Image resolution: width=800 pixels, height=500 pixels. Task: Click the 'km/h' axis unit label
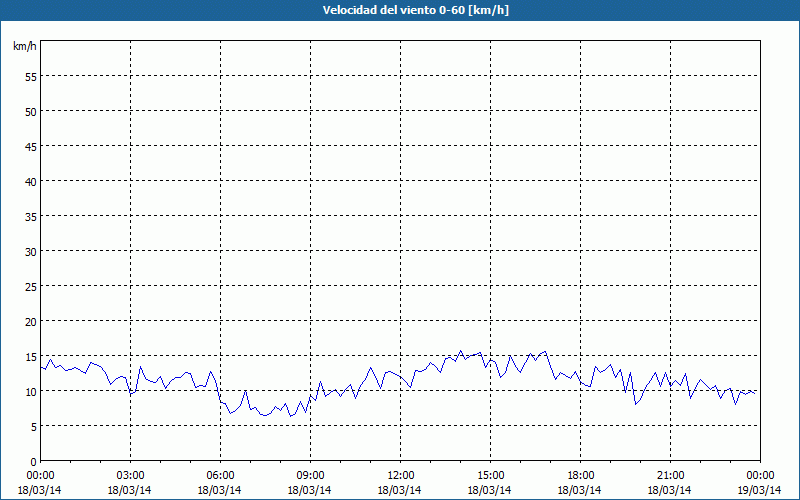pyautogui.click(x=25, y=46)
